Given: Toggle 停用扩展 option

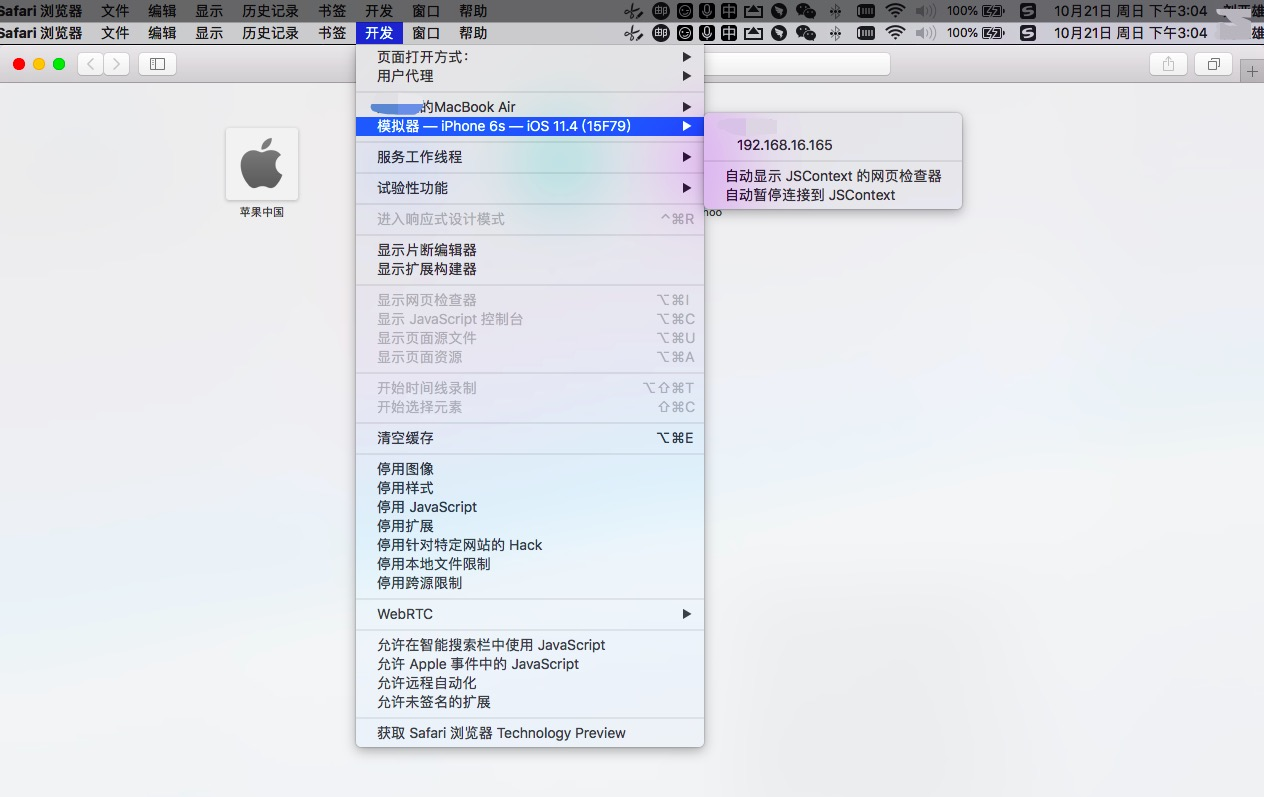Looking at the screenshot, I should click(530, 526).
